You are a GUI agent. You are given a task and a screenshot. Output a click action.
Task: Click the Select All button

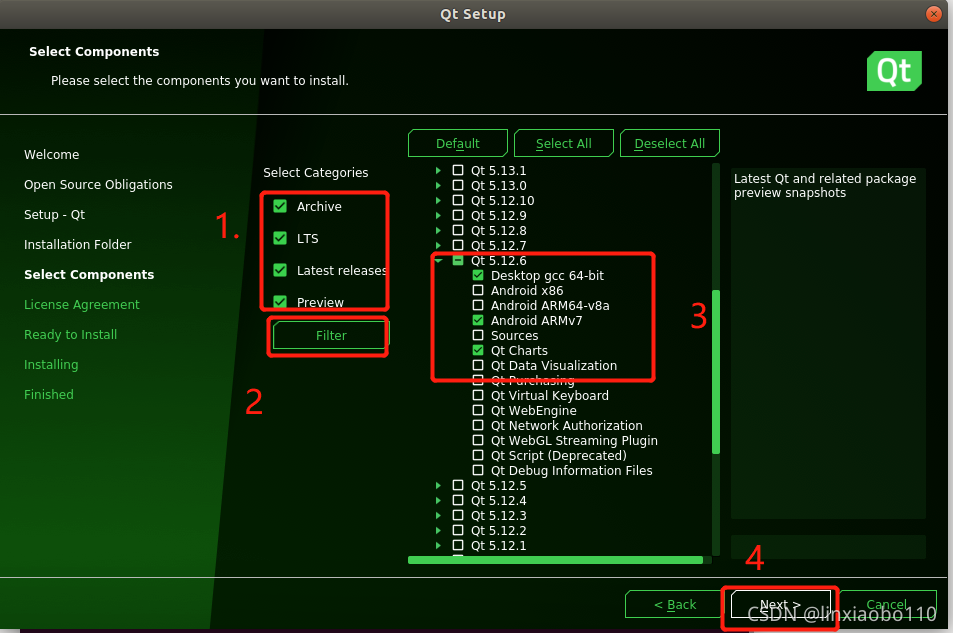pyautogui.click(x=563, y=144)
